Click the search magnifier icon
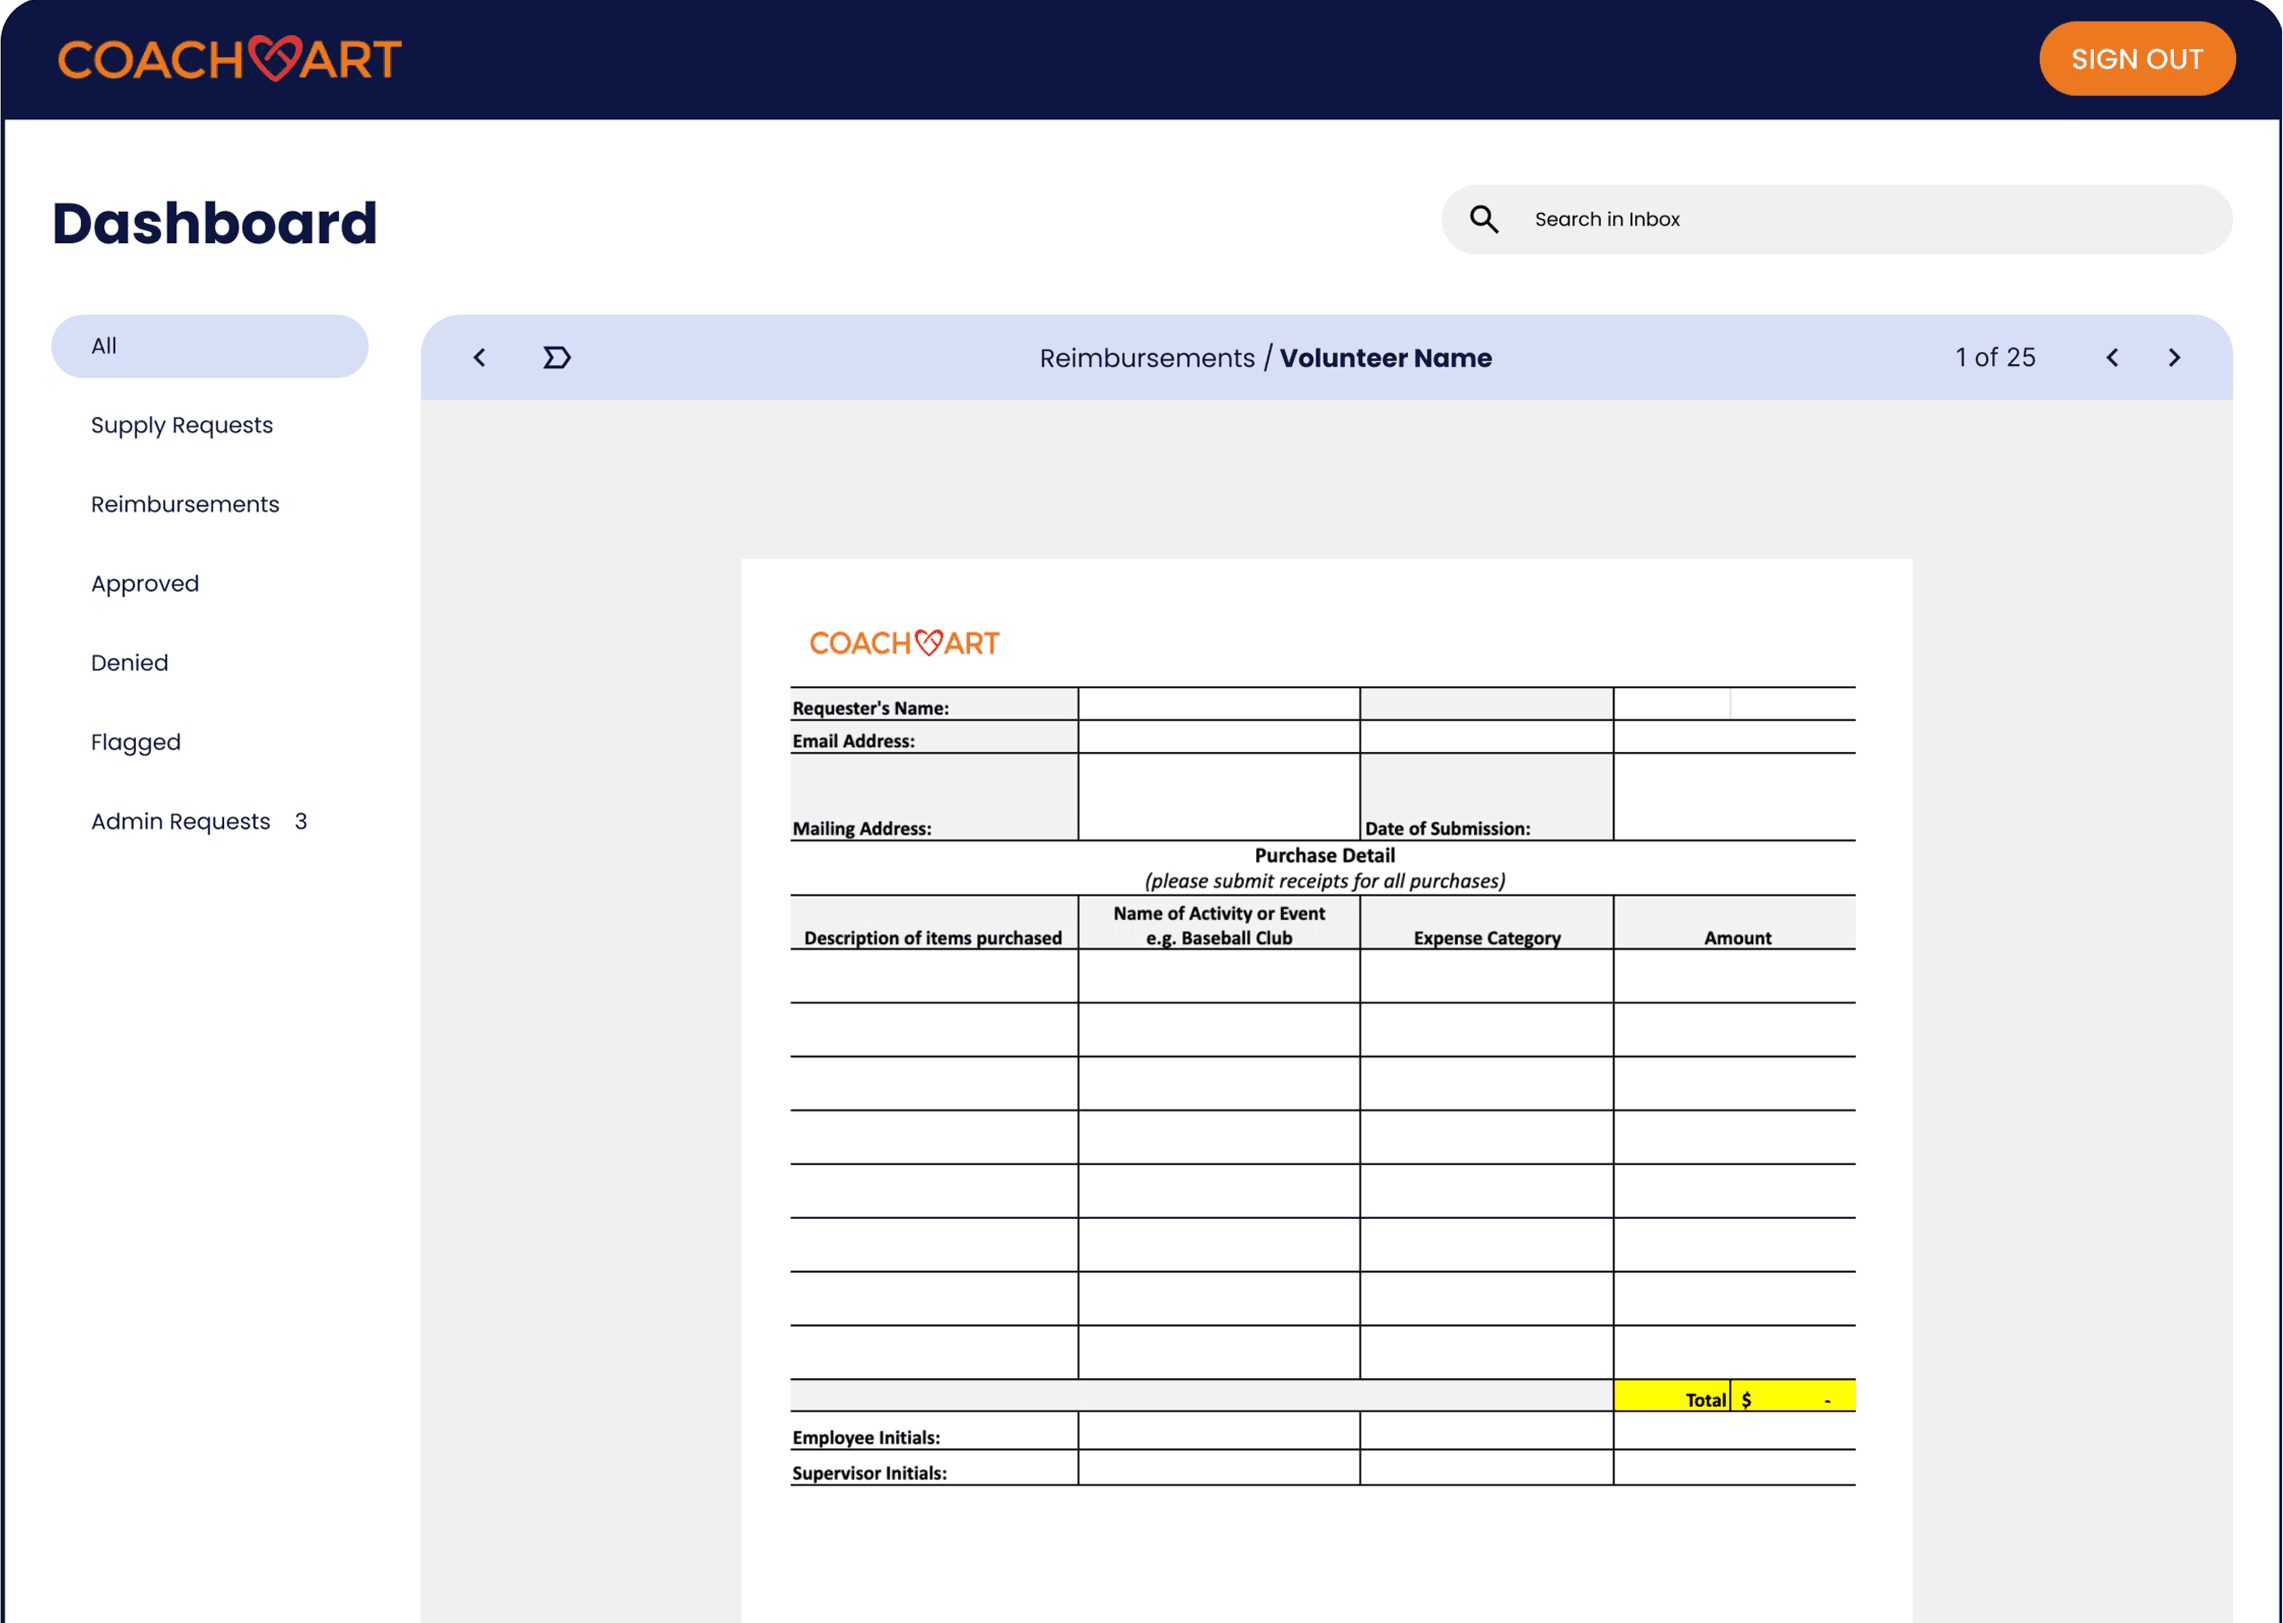The width and height of the screenshot is (2283, 1623). coord(1483,219)
